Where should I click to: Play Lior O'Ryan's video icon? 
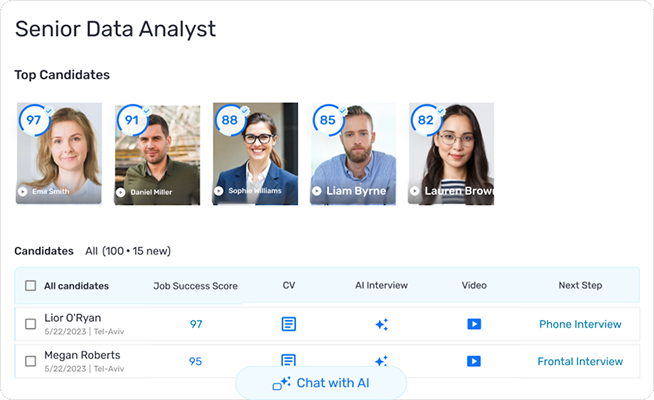tap(474, 324)
